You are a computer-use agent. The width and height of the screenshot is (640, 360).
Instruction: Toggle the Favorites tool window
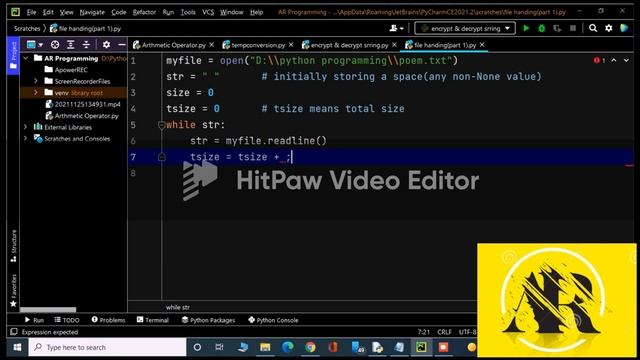coord(13,291)
